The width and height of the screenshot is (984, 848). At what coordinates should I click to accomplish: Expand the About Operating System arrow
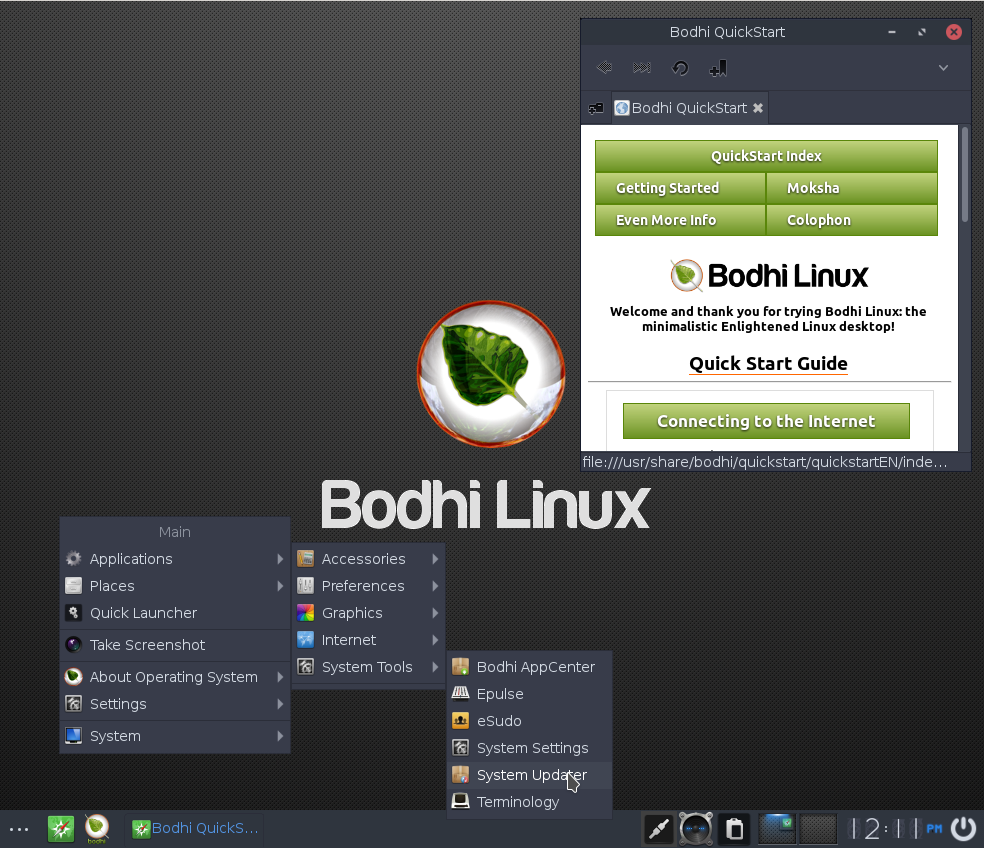[280, 677]
